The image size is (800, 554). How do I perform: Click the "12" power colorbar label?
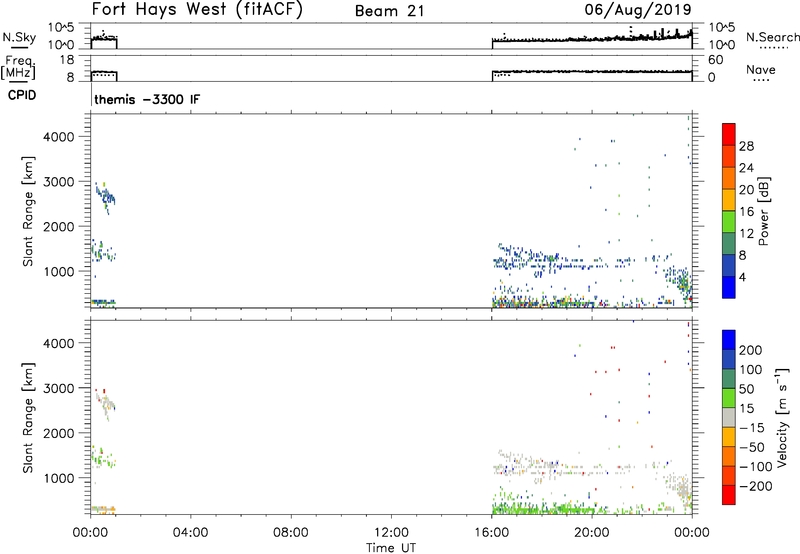tap(746, 234)
